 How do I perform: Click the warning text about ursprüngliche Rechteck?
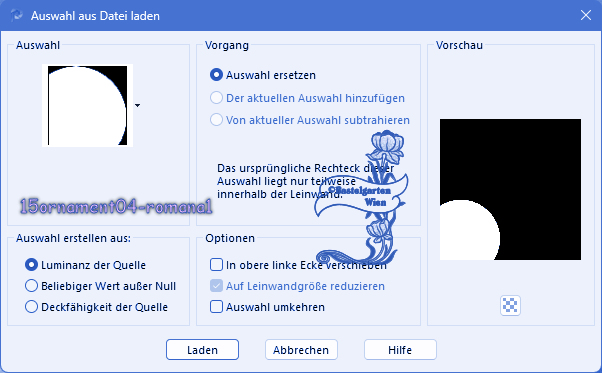(x=305, y=181)
